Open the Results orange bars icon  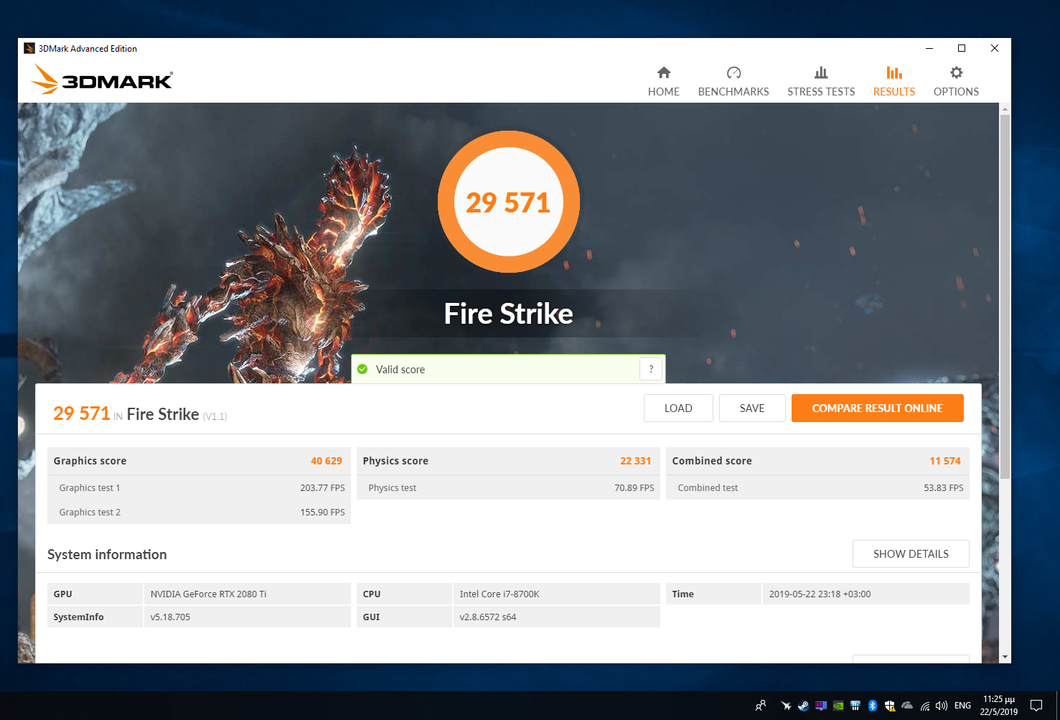(894, 72)
